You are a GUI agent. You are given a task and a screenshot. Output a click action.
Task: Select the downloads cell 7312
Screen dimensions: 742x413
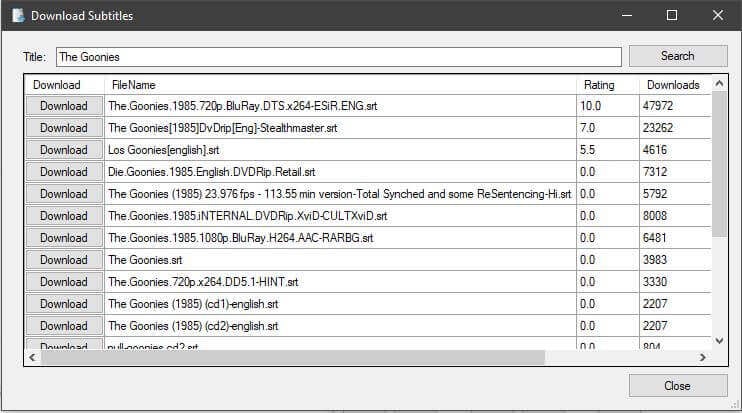[675, 172]
